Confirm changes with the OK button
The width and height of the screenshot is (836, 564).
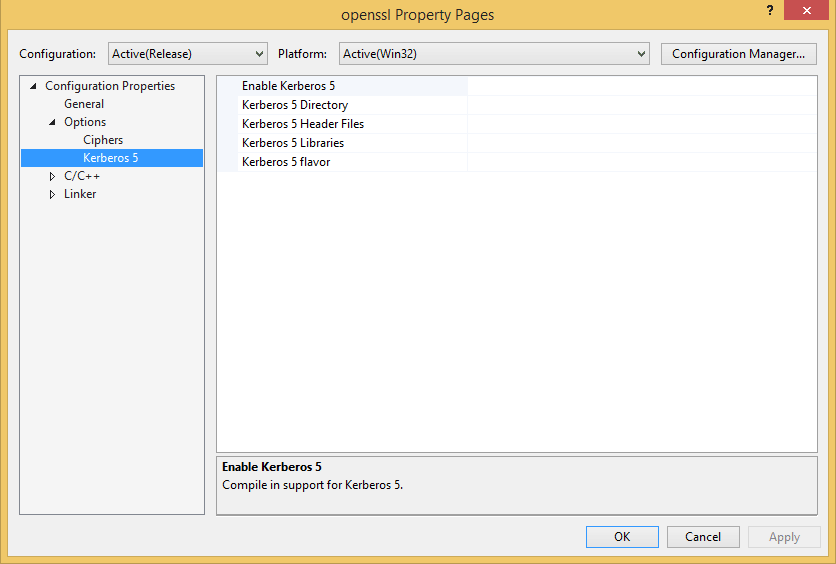coord(622,537)
